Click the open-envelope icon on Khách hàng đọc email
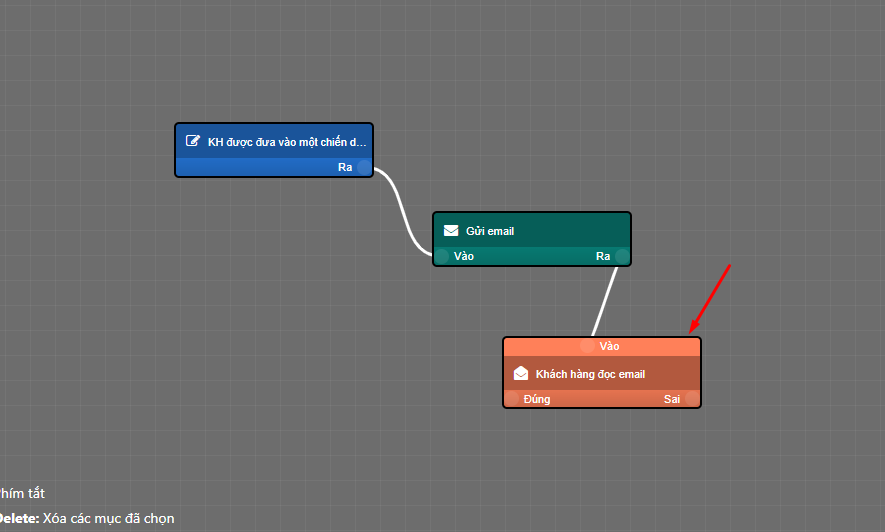 (x=521, y=374)
